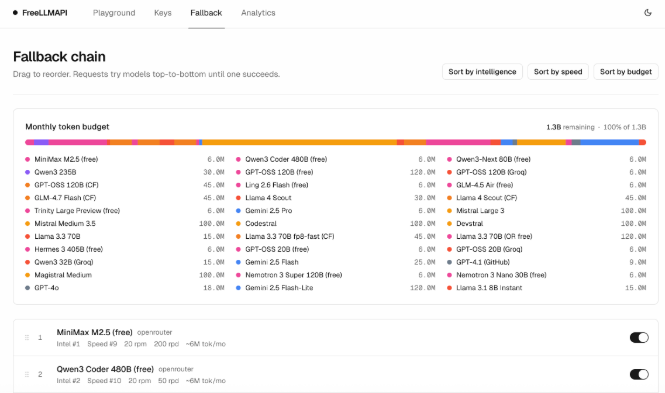Select the GPT-4.1 (GitHub) legend entry
This screenshot has width=665, height=393.
point(547,262)
